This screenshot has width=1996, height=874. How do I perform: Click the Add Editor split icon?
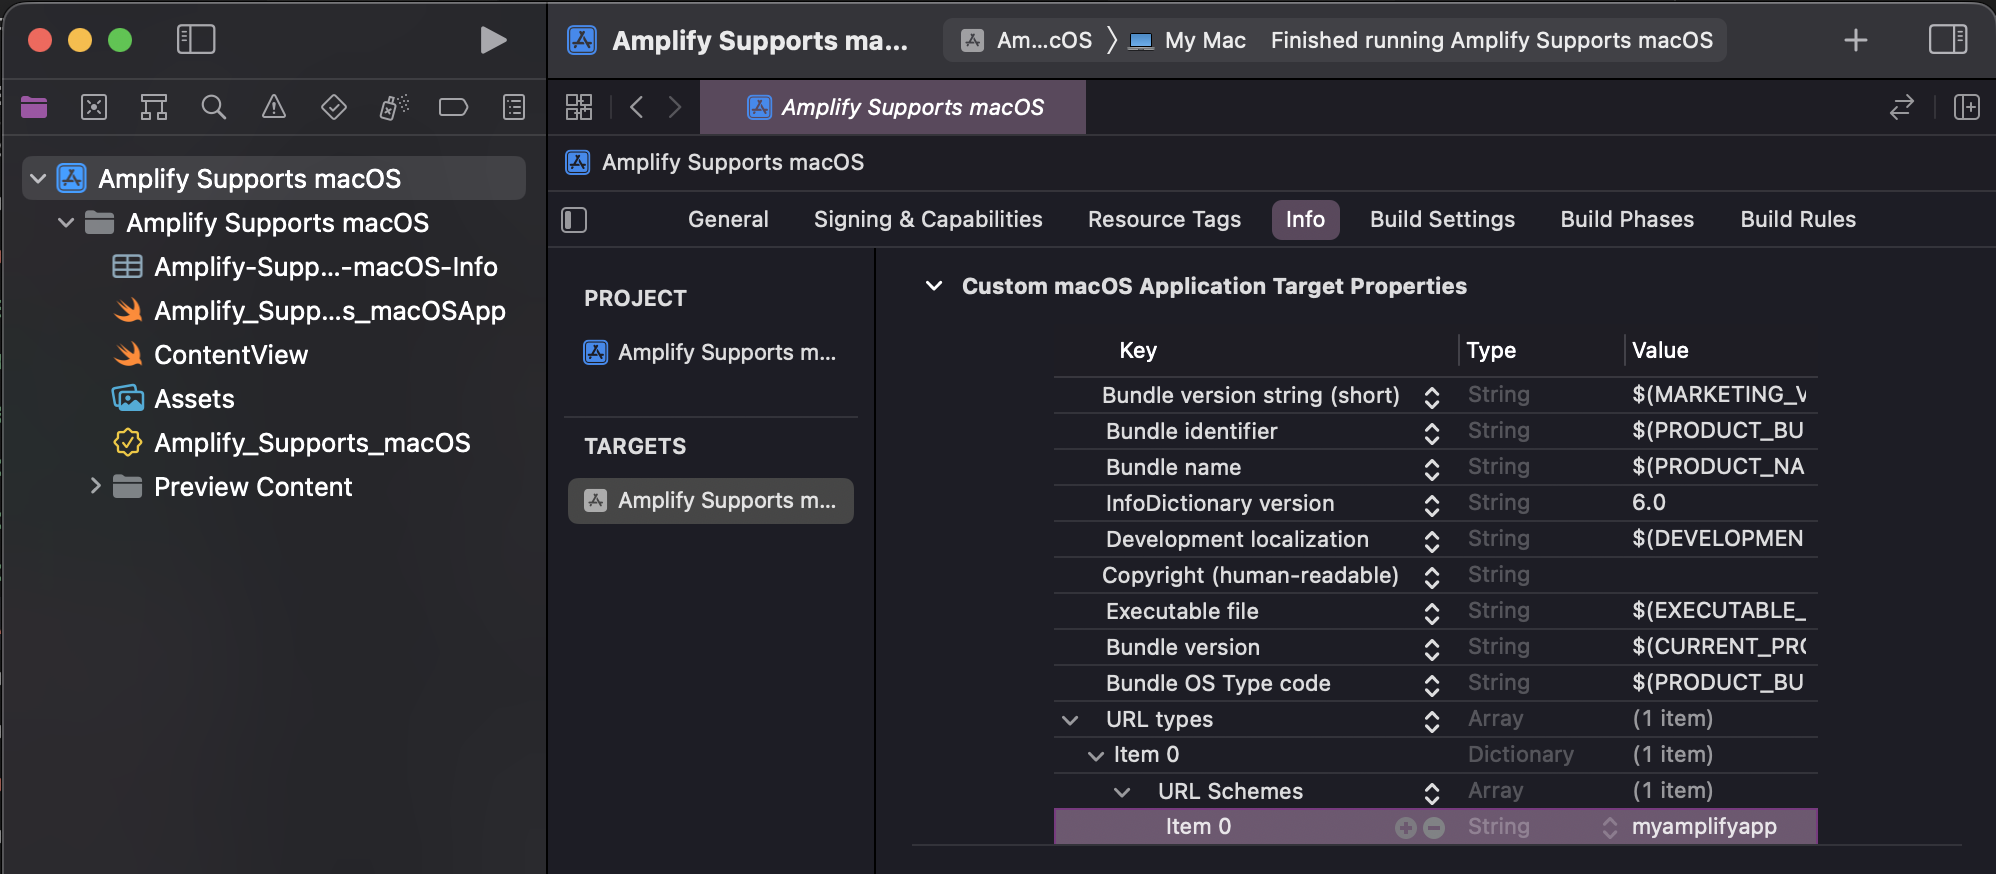(1966, 107)
